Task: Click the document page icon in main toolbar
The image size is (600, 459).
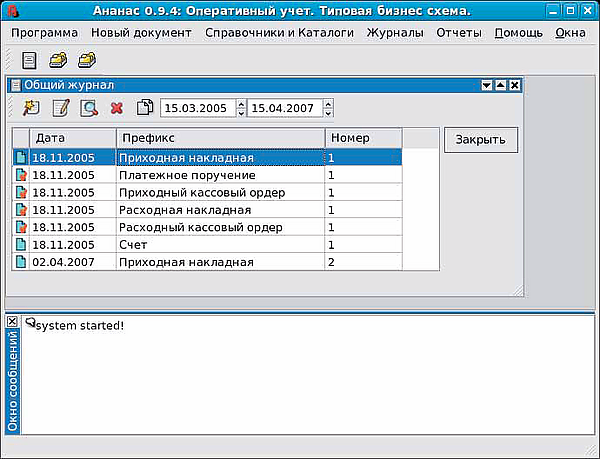Action: pos(29,60)
